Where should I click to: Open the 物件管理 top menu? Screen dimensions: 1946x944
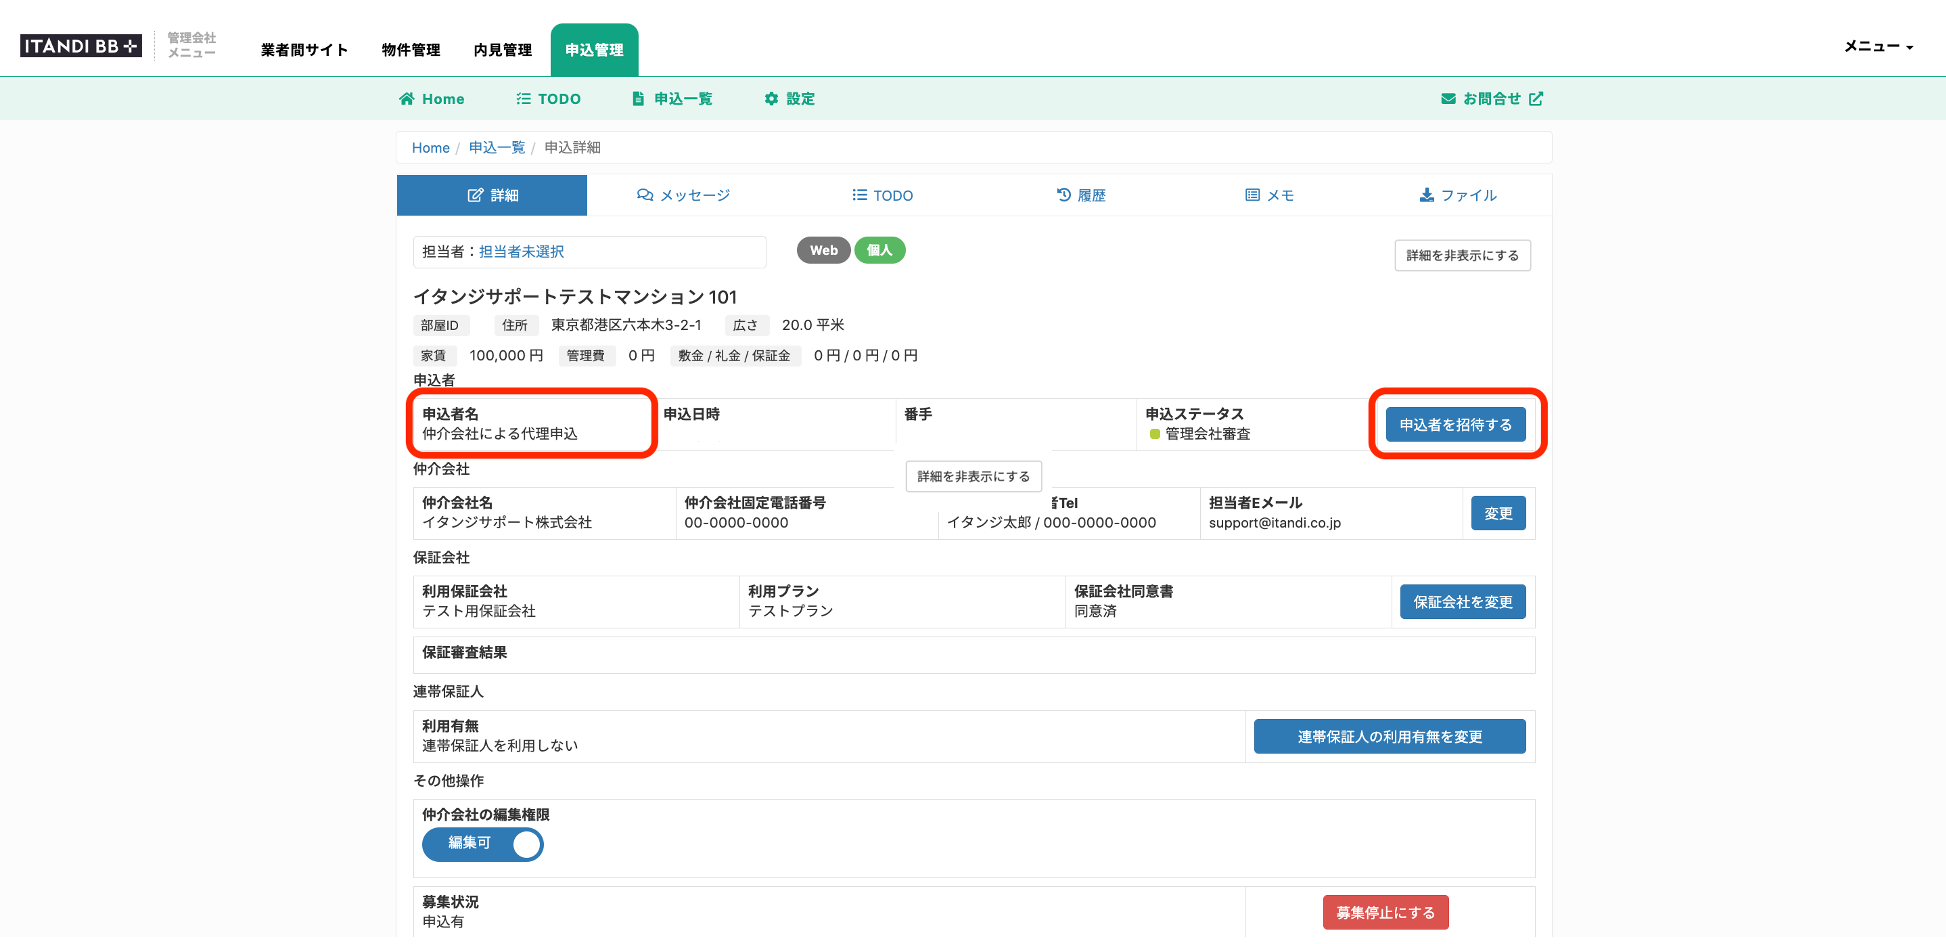411,50
